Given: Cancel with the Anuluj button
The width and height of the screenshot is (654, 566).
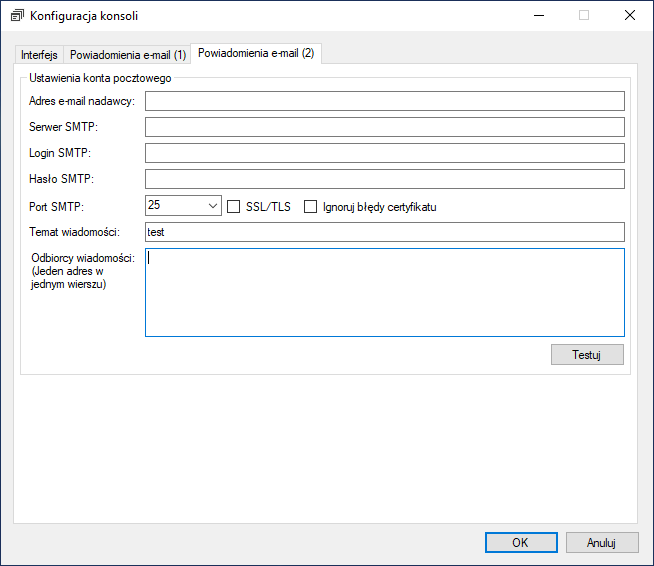Looking at the screenshot, I should click(x=602, y=543).
